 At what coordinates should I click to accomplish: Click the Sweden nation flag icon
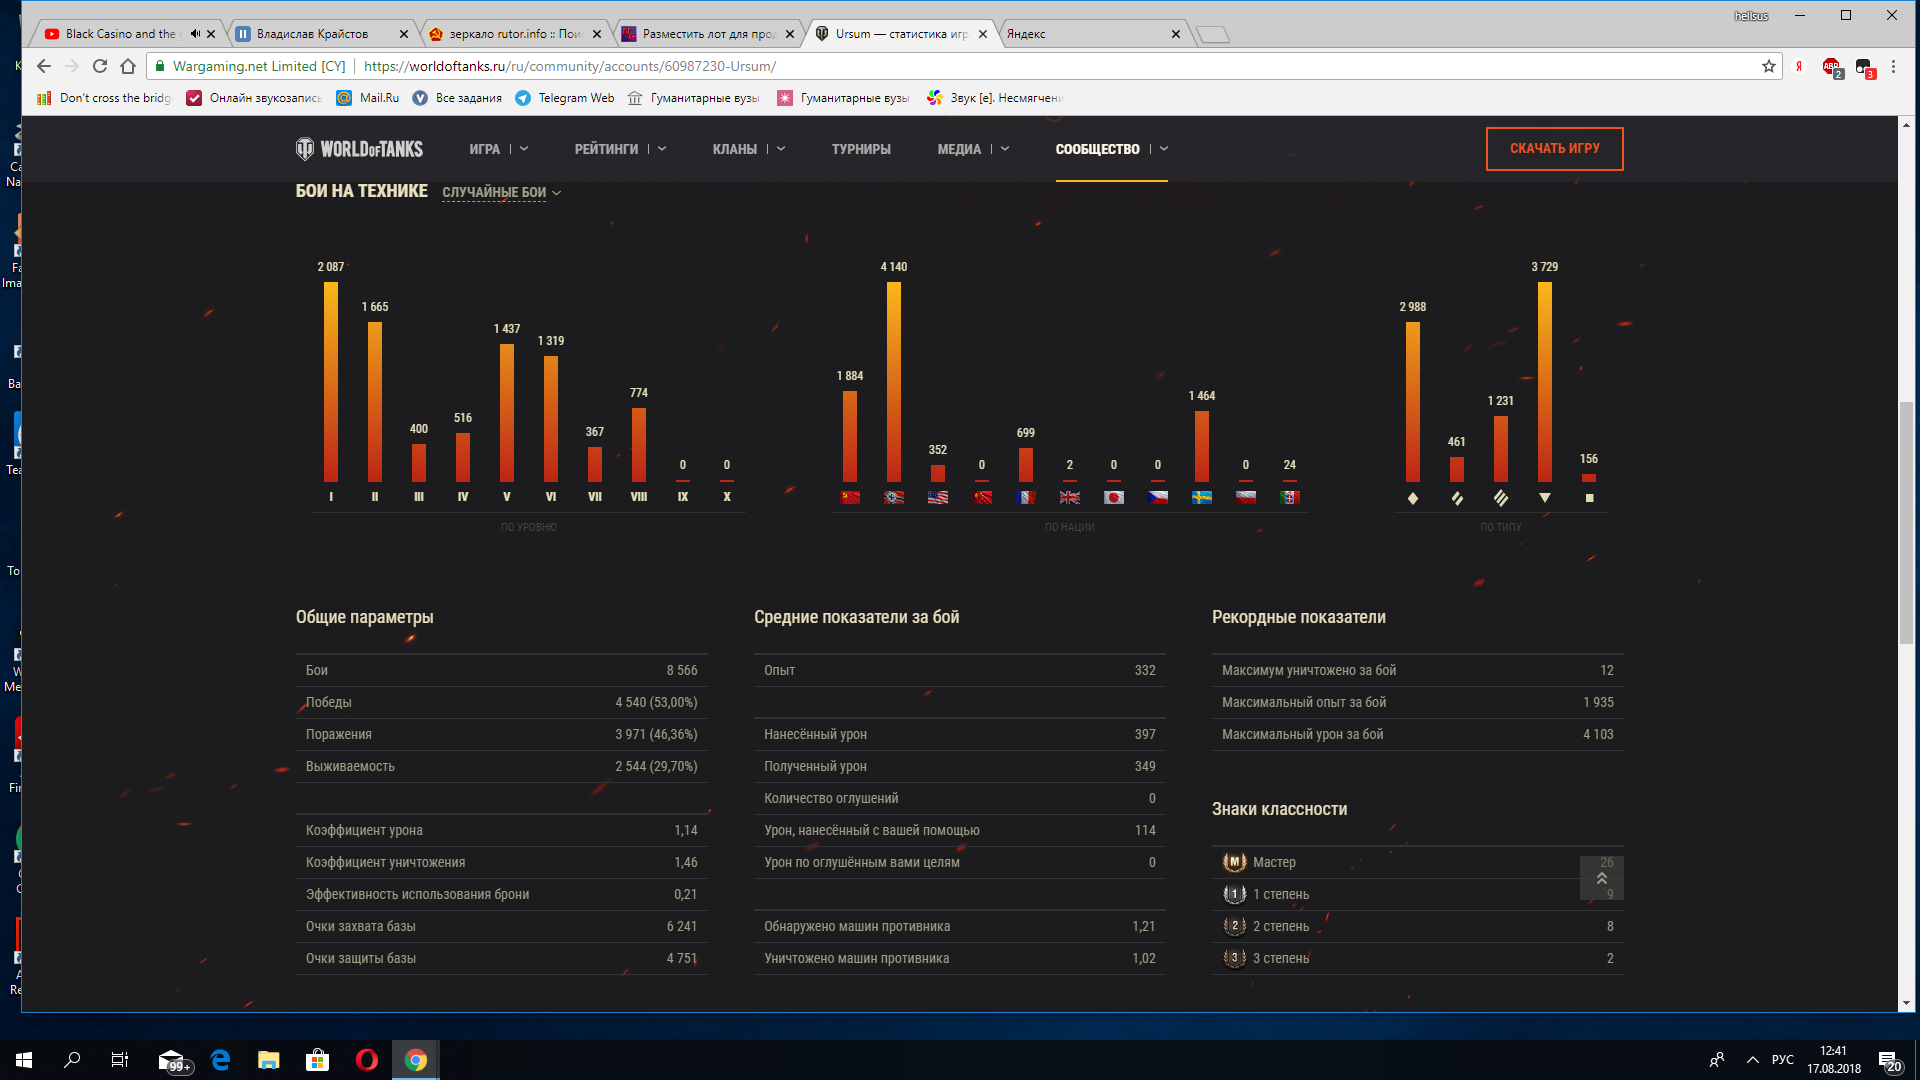pos(1202,497)
